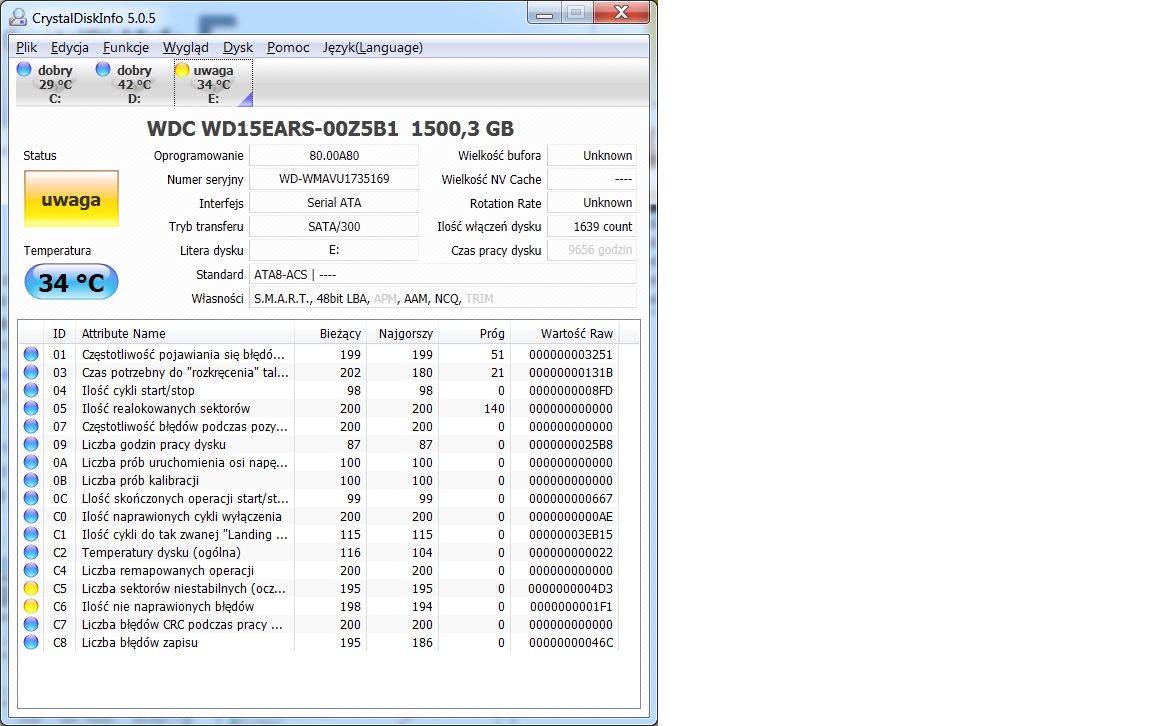Click the 34 °C temperature button
Screen dimensions: 1152x726
pyautogui.click(x=71, y=282)
